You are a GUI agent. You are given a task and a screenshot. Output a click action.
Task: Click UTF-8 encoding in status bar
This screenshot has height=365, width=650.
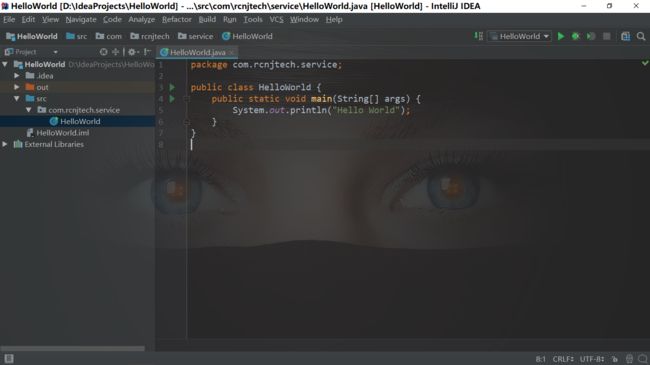592,359
